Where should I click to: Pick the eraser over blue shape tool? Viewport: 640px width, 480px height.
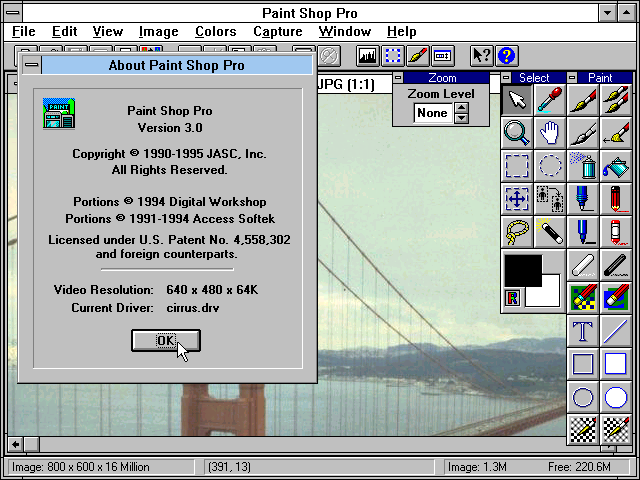(x=616, y=298)
